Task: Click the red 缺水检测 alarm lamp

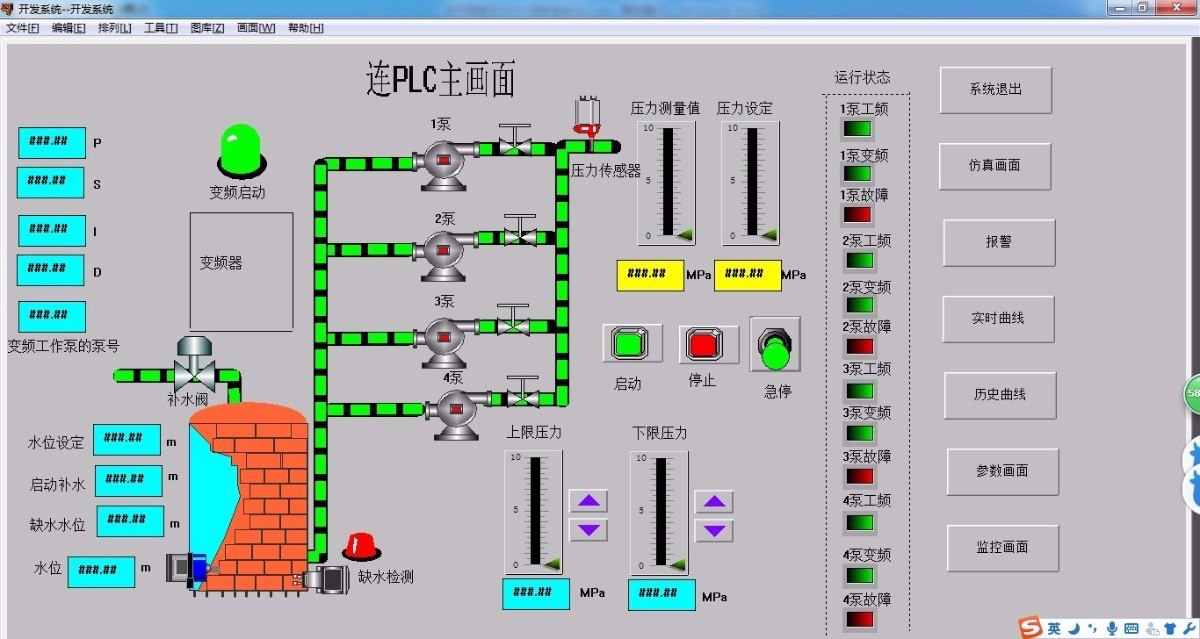Action: point(361,546)
